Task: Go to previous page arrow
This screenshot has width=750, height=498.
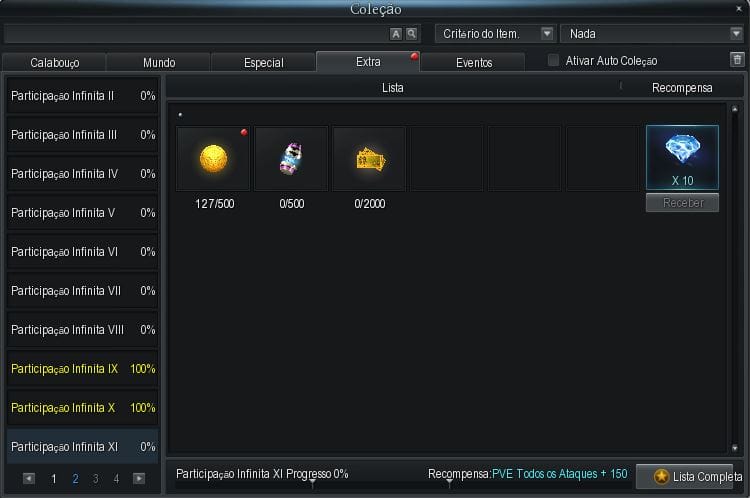Action: [29, 478]
